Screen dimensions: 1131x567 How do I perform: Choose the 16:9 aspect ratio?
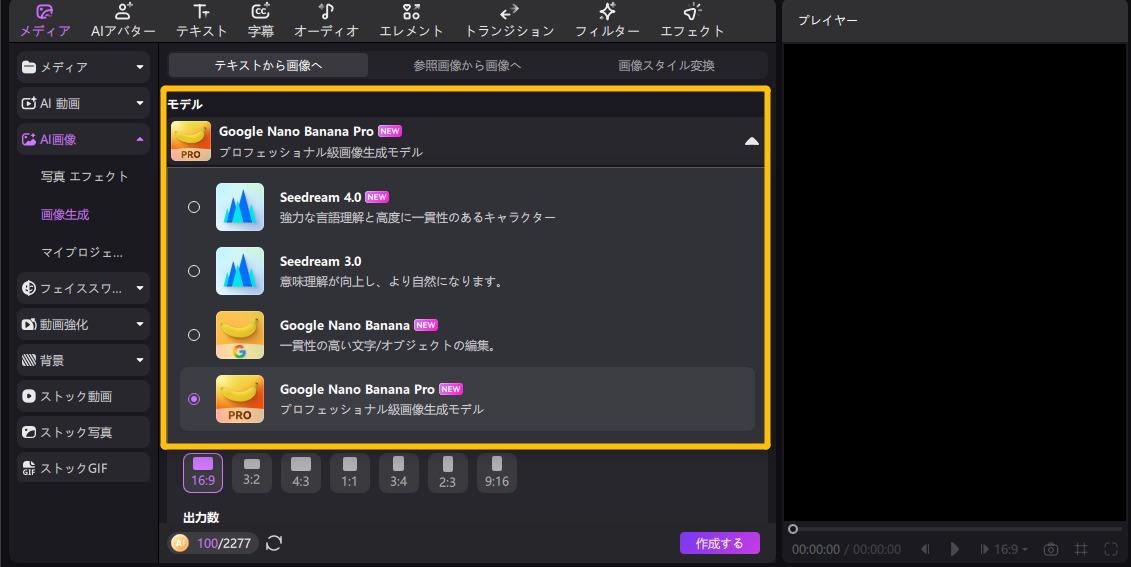click(x=203, y=472)
